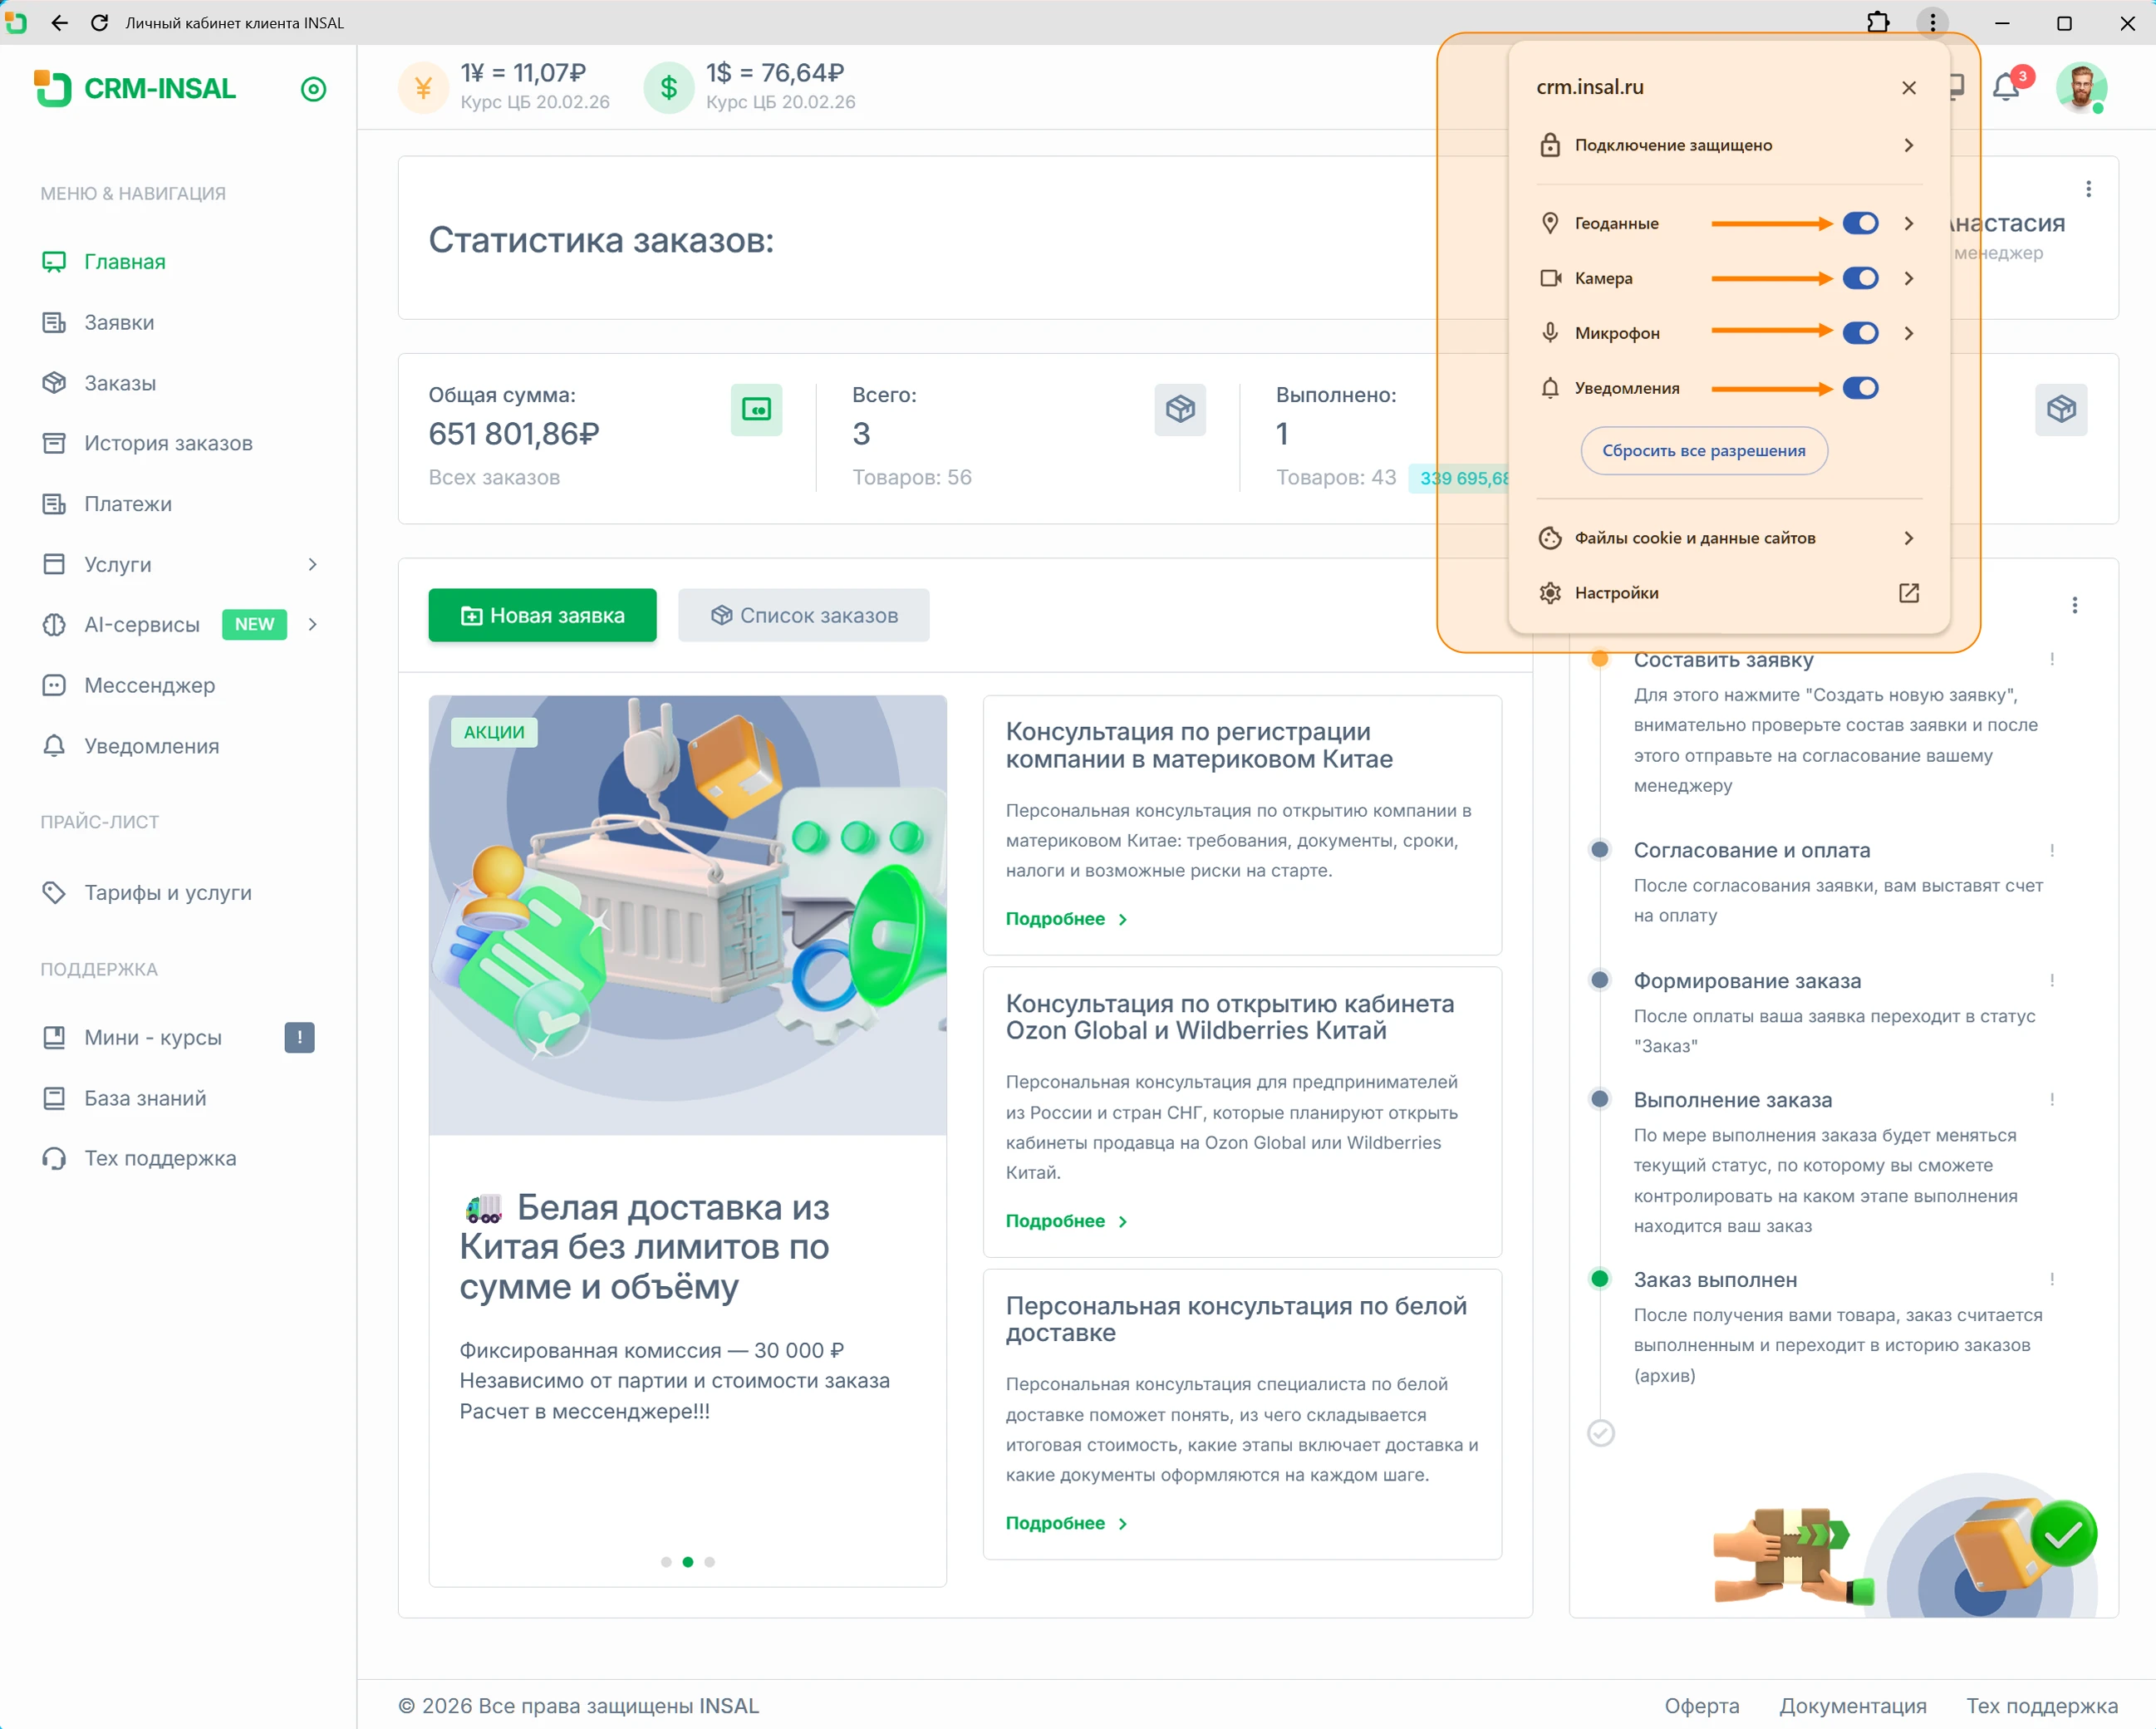The image size is (2156, 1729).
Task: Expand the AI-сервисы sidebar submenu
Action: 313,624
